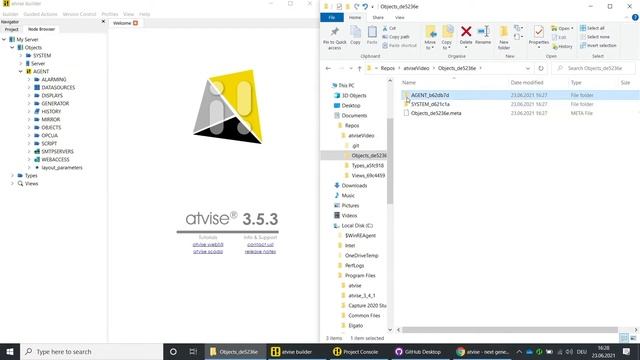Select Types_a5fc918 in the folder tree
The image size is (640, 360).
pyautogui.click(x=367, y=166)
